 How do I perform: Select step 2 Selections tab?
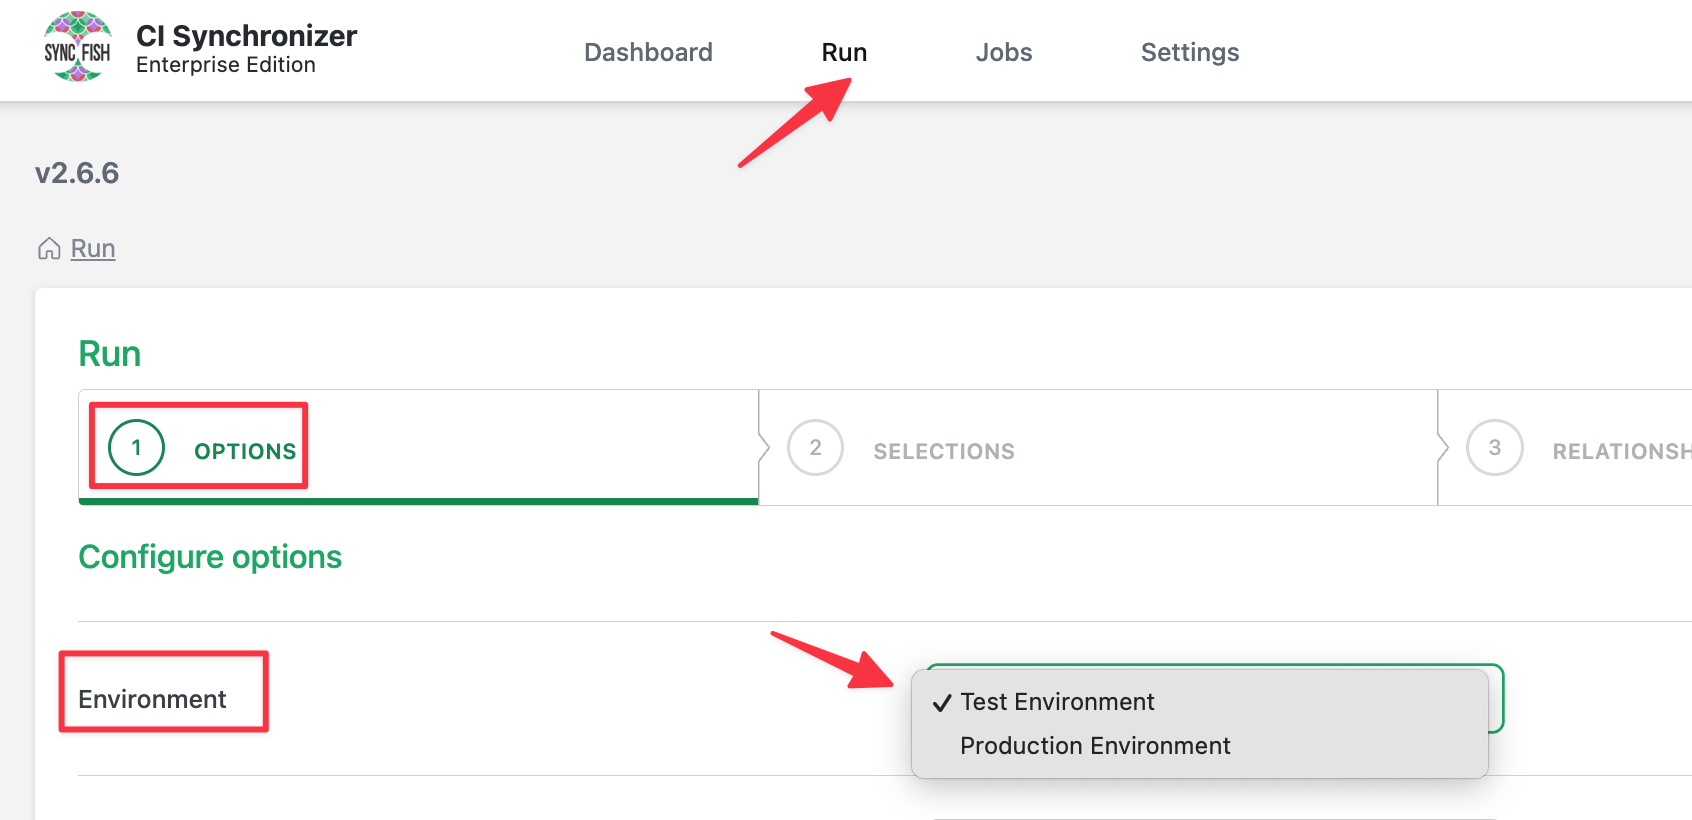tap(1098, 447)
